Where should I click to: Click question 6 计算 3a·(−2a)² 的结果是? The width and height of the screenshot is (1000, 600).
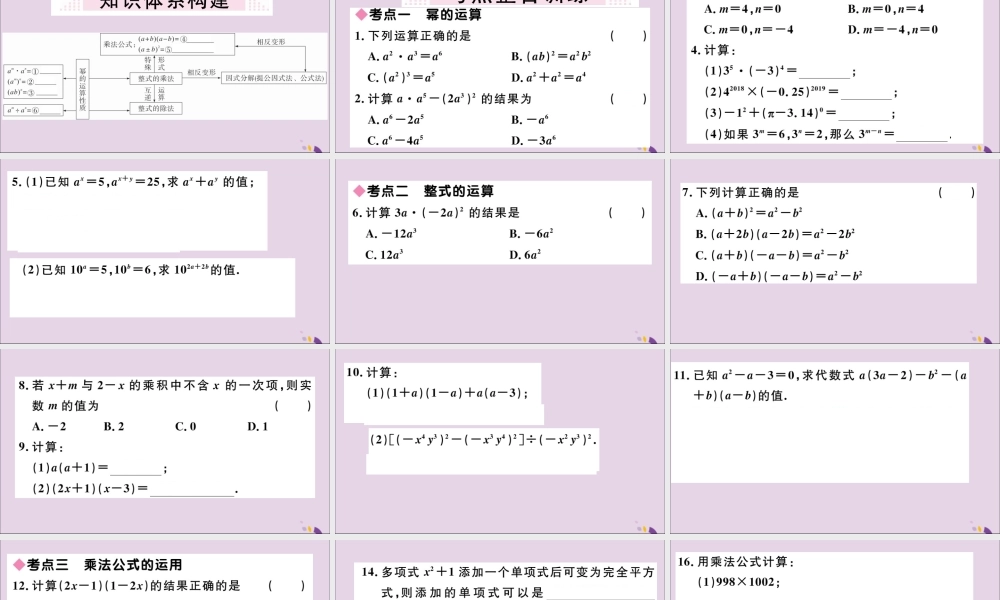coord(436,213)
